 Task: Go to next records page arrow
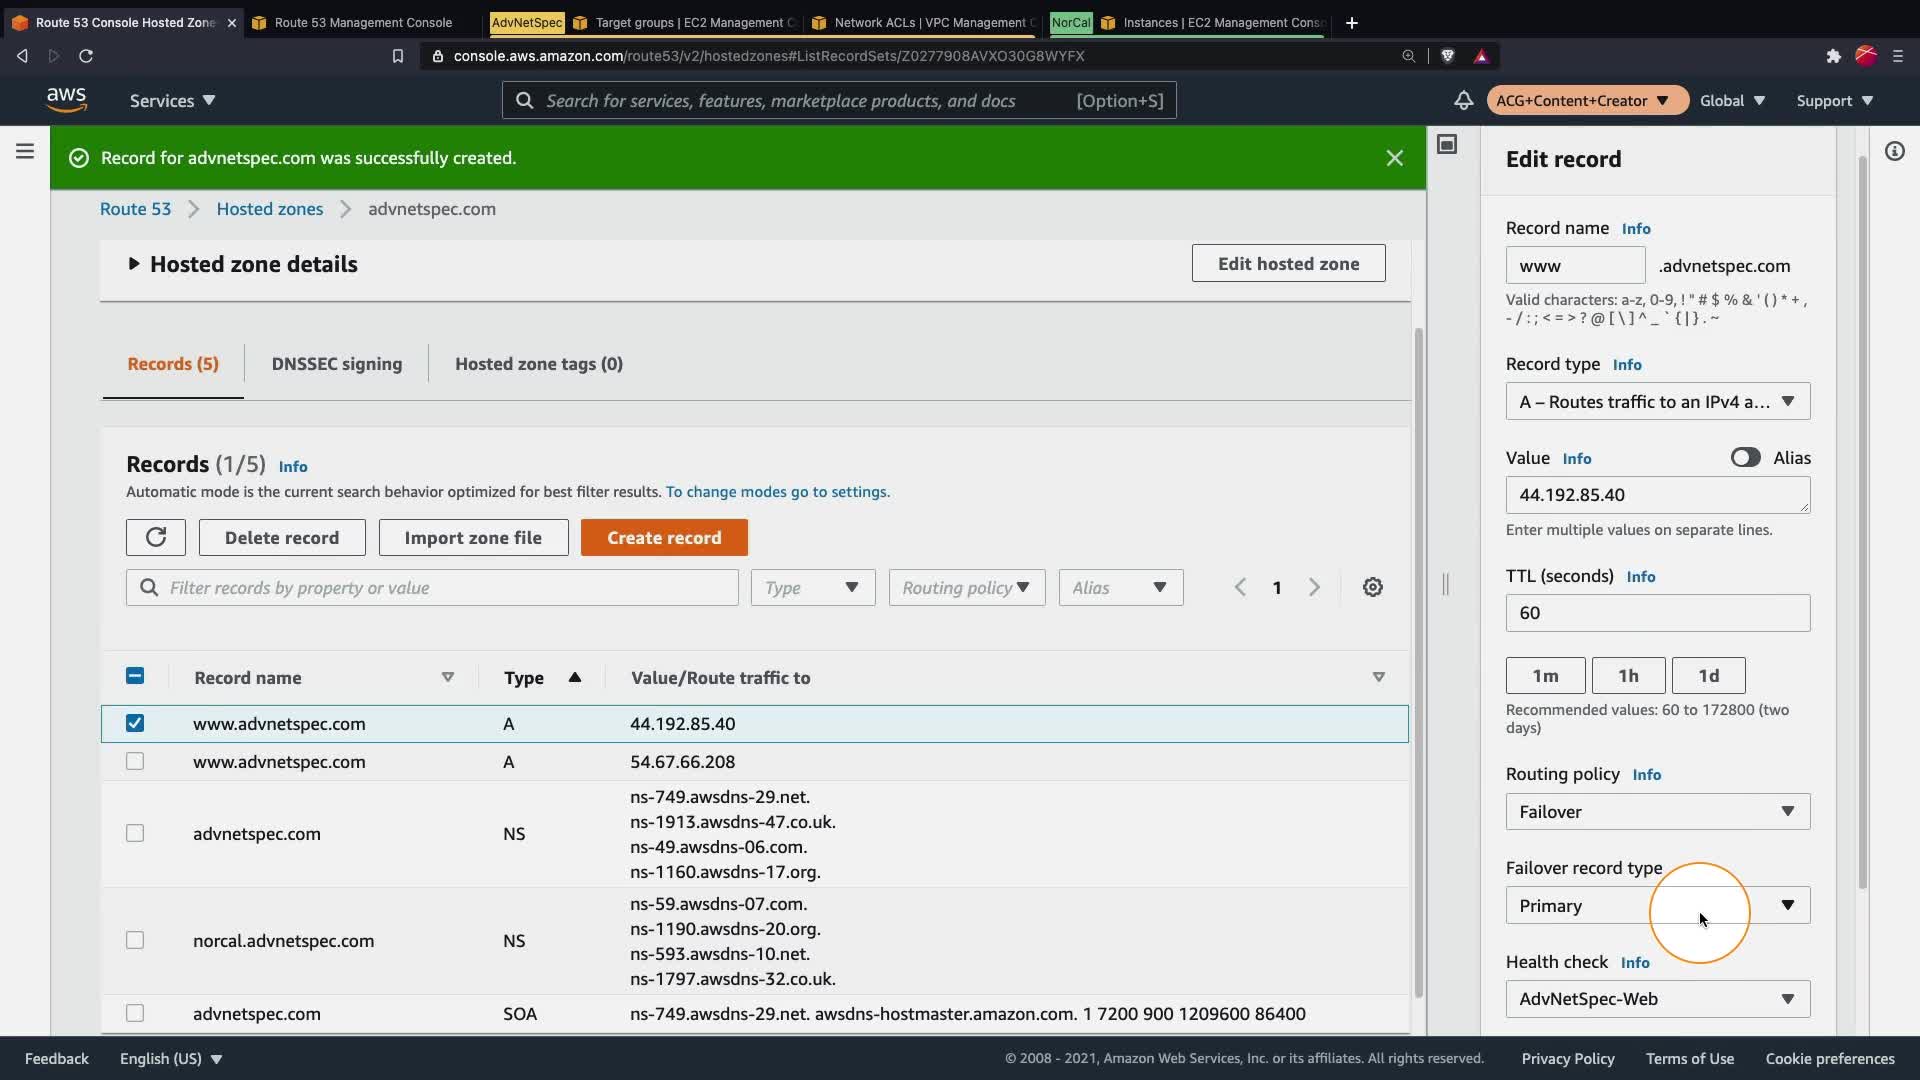1314,588
